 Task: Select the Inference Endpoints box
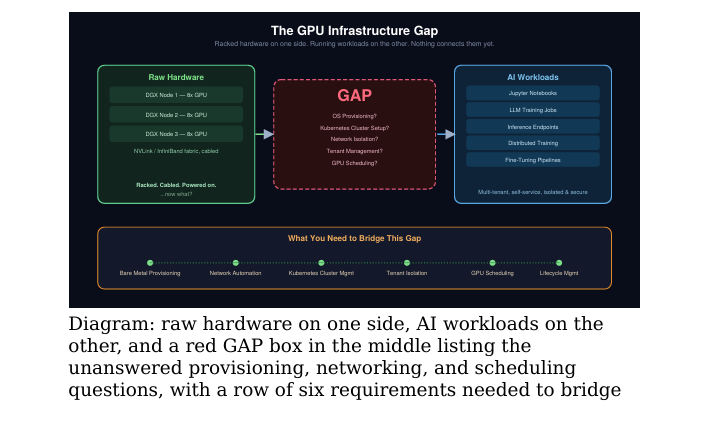coord(533,127)
